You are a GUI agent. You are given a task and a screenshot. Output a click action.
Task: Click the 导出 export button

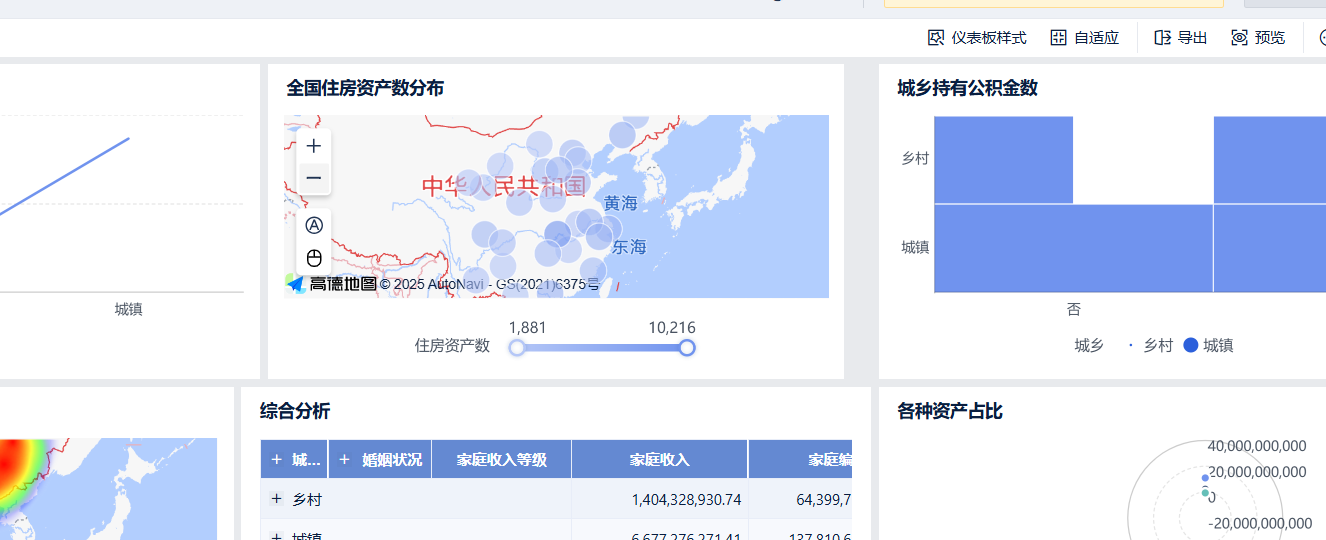point(1180,38)
